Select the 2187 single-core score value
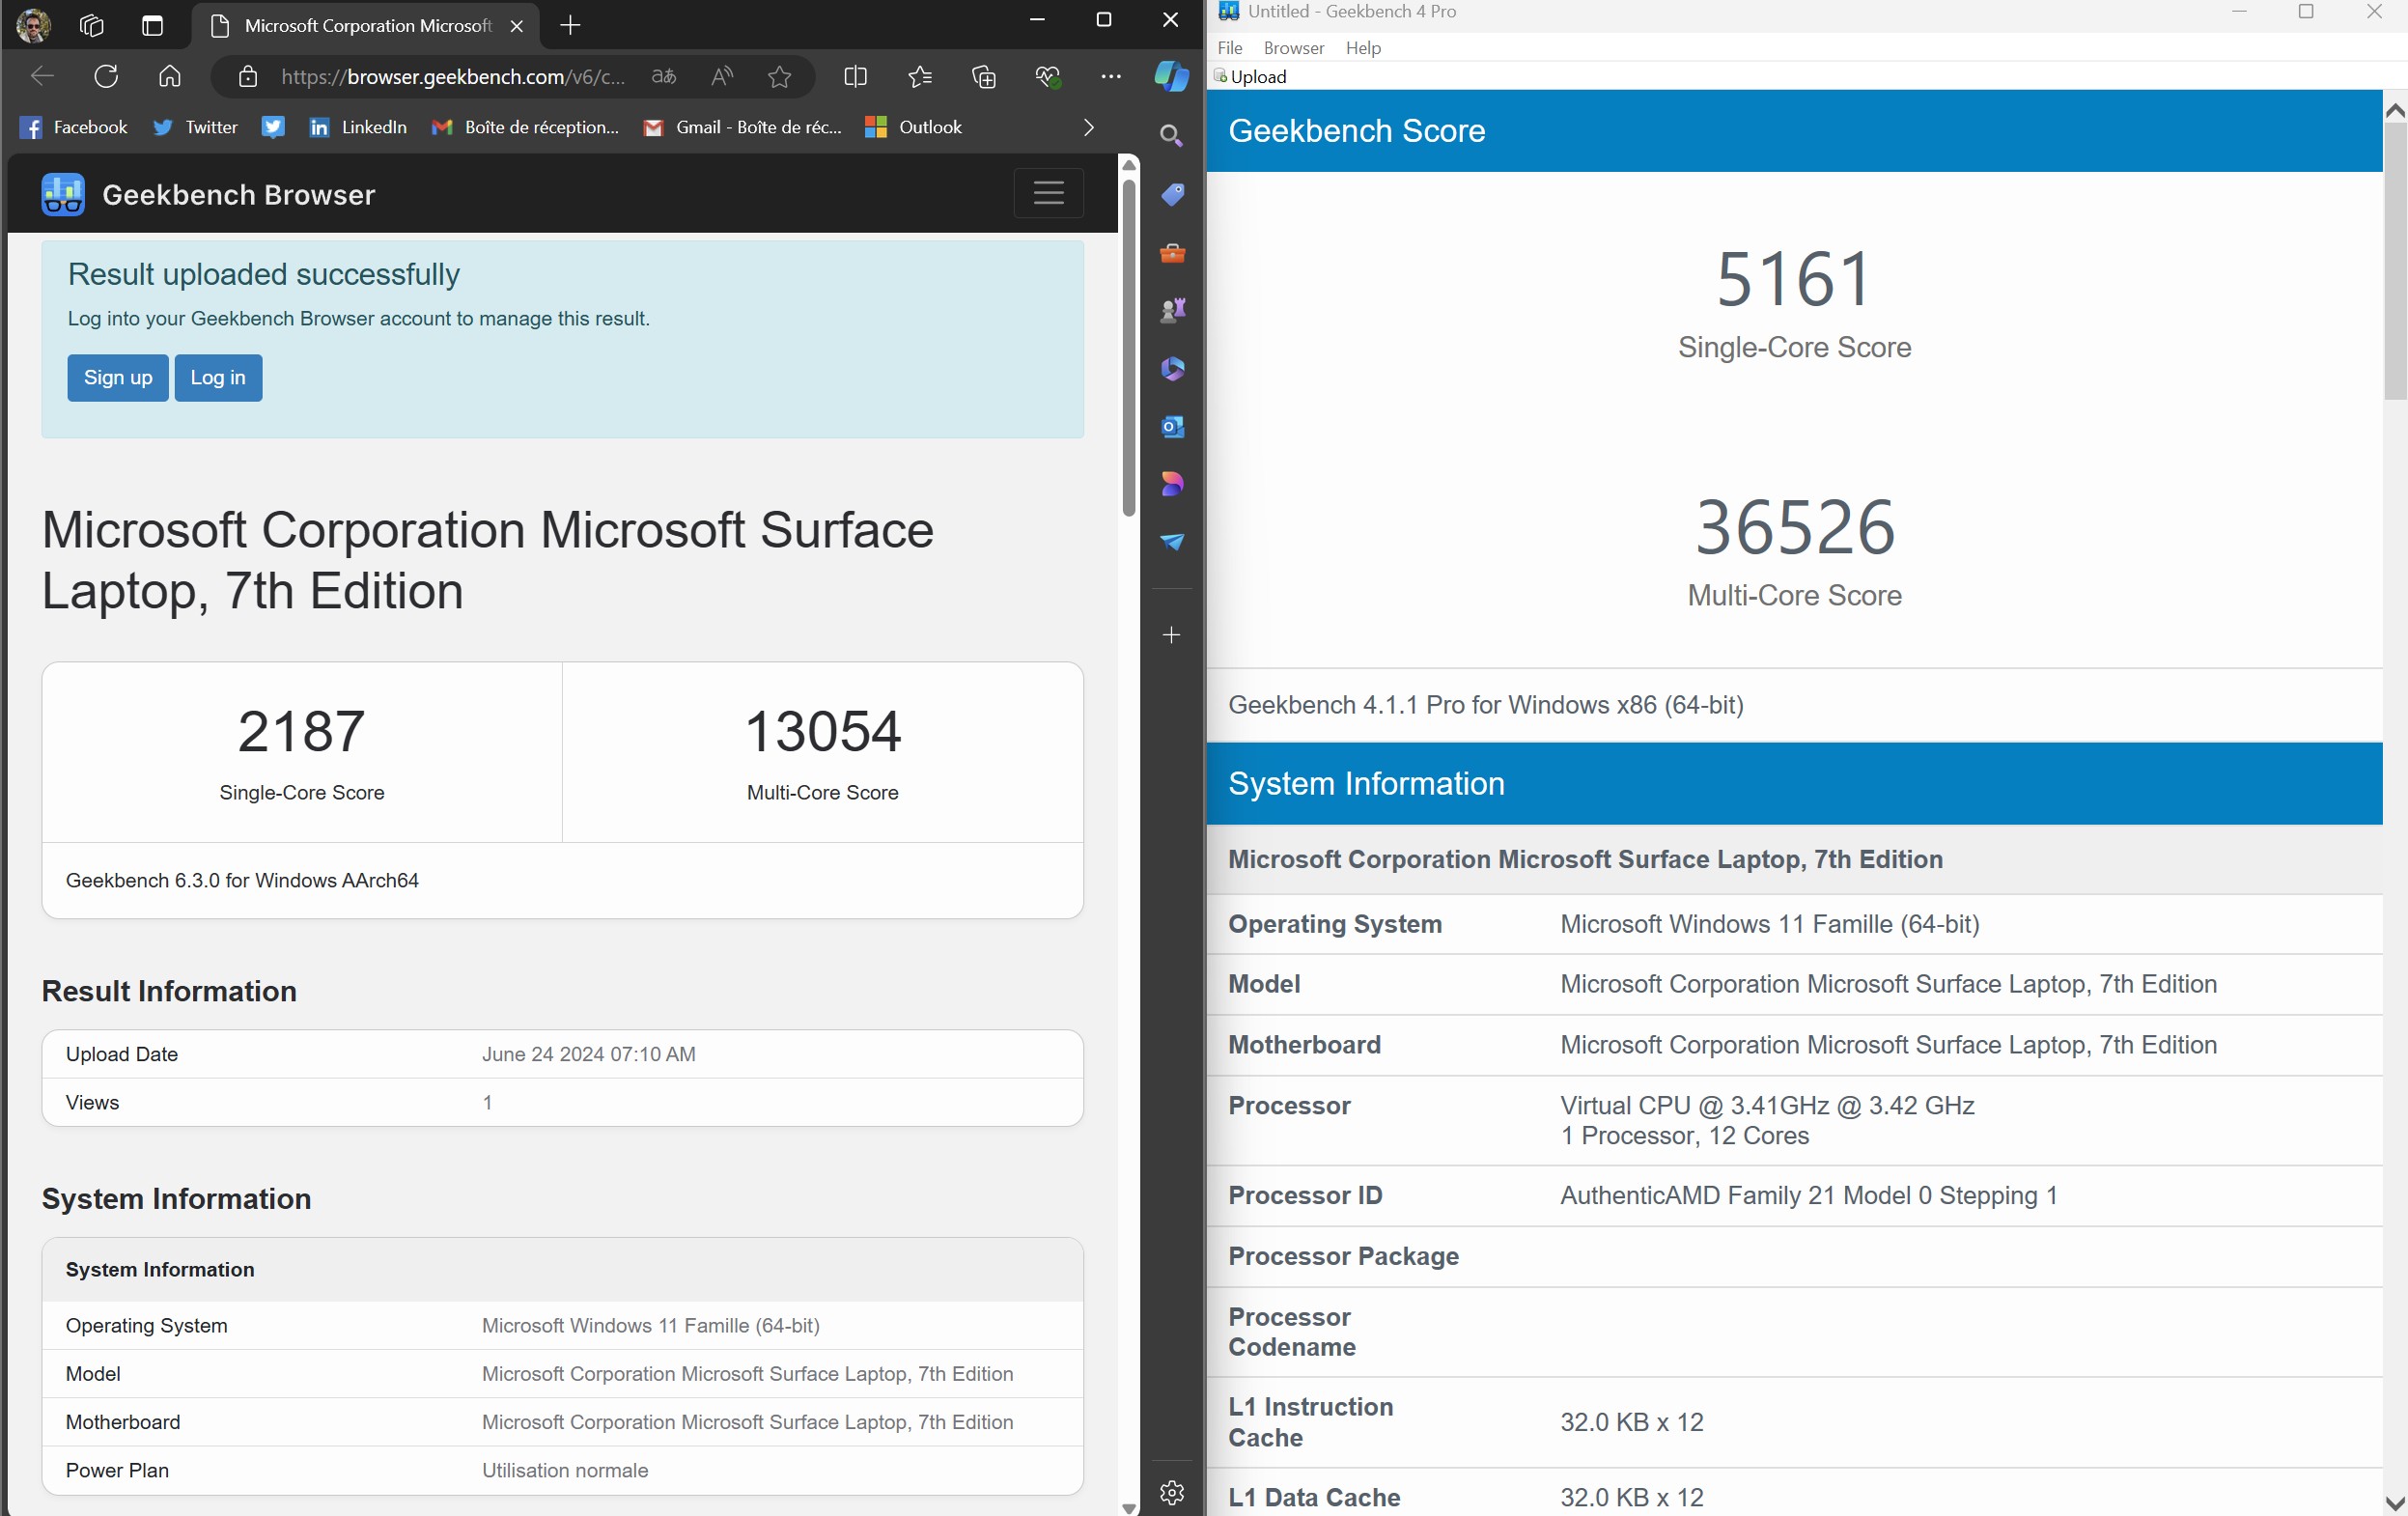Screen dimensions: 2408x1516 tap(301, 731)
